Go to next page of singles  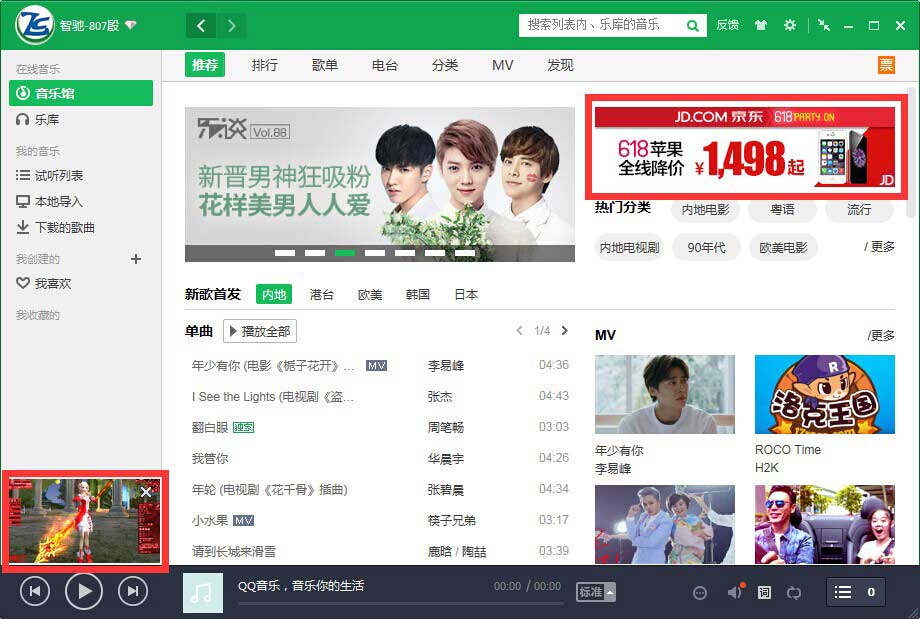click(564, 331)
